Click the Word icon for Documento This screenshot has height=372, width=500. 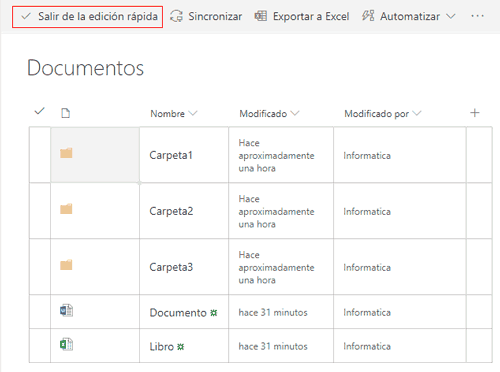66,310
